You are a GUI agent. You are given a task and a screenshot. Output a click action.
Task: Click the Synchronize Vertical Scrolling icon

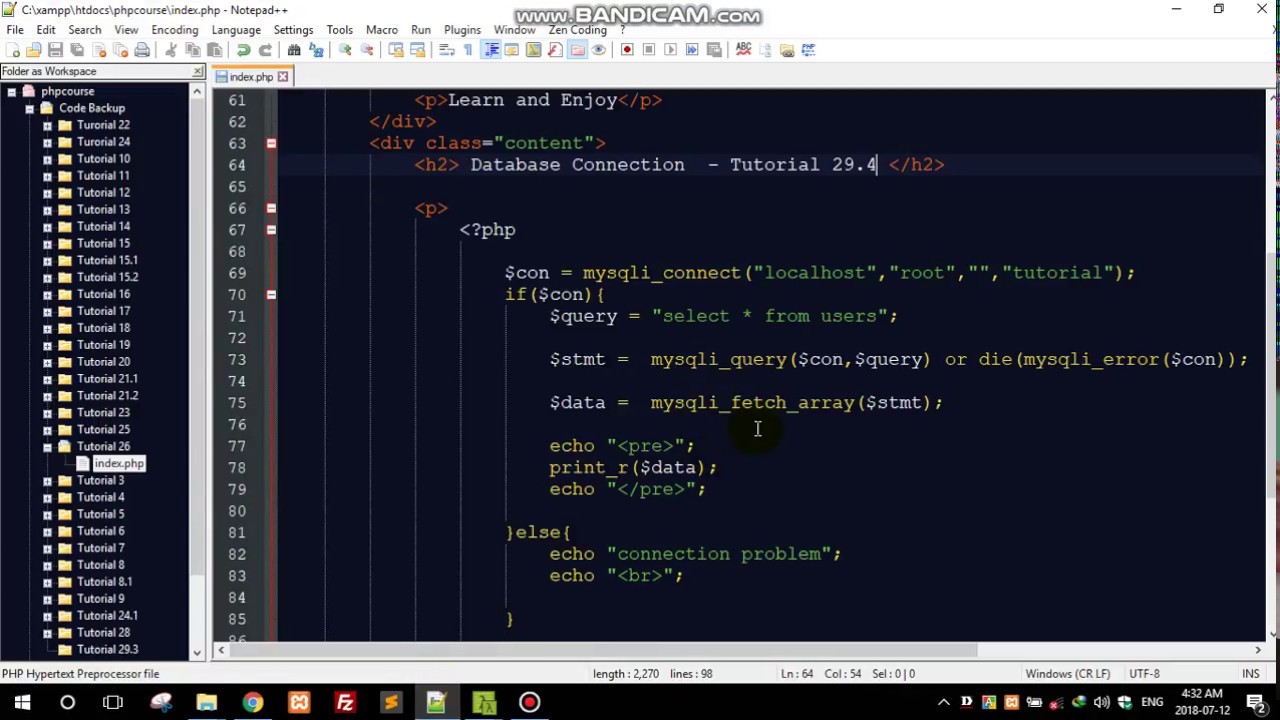[396, 50]
